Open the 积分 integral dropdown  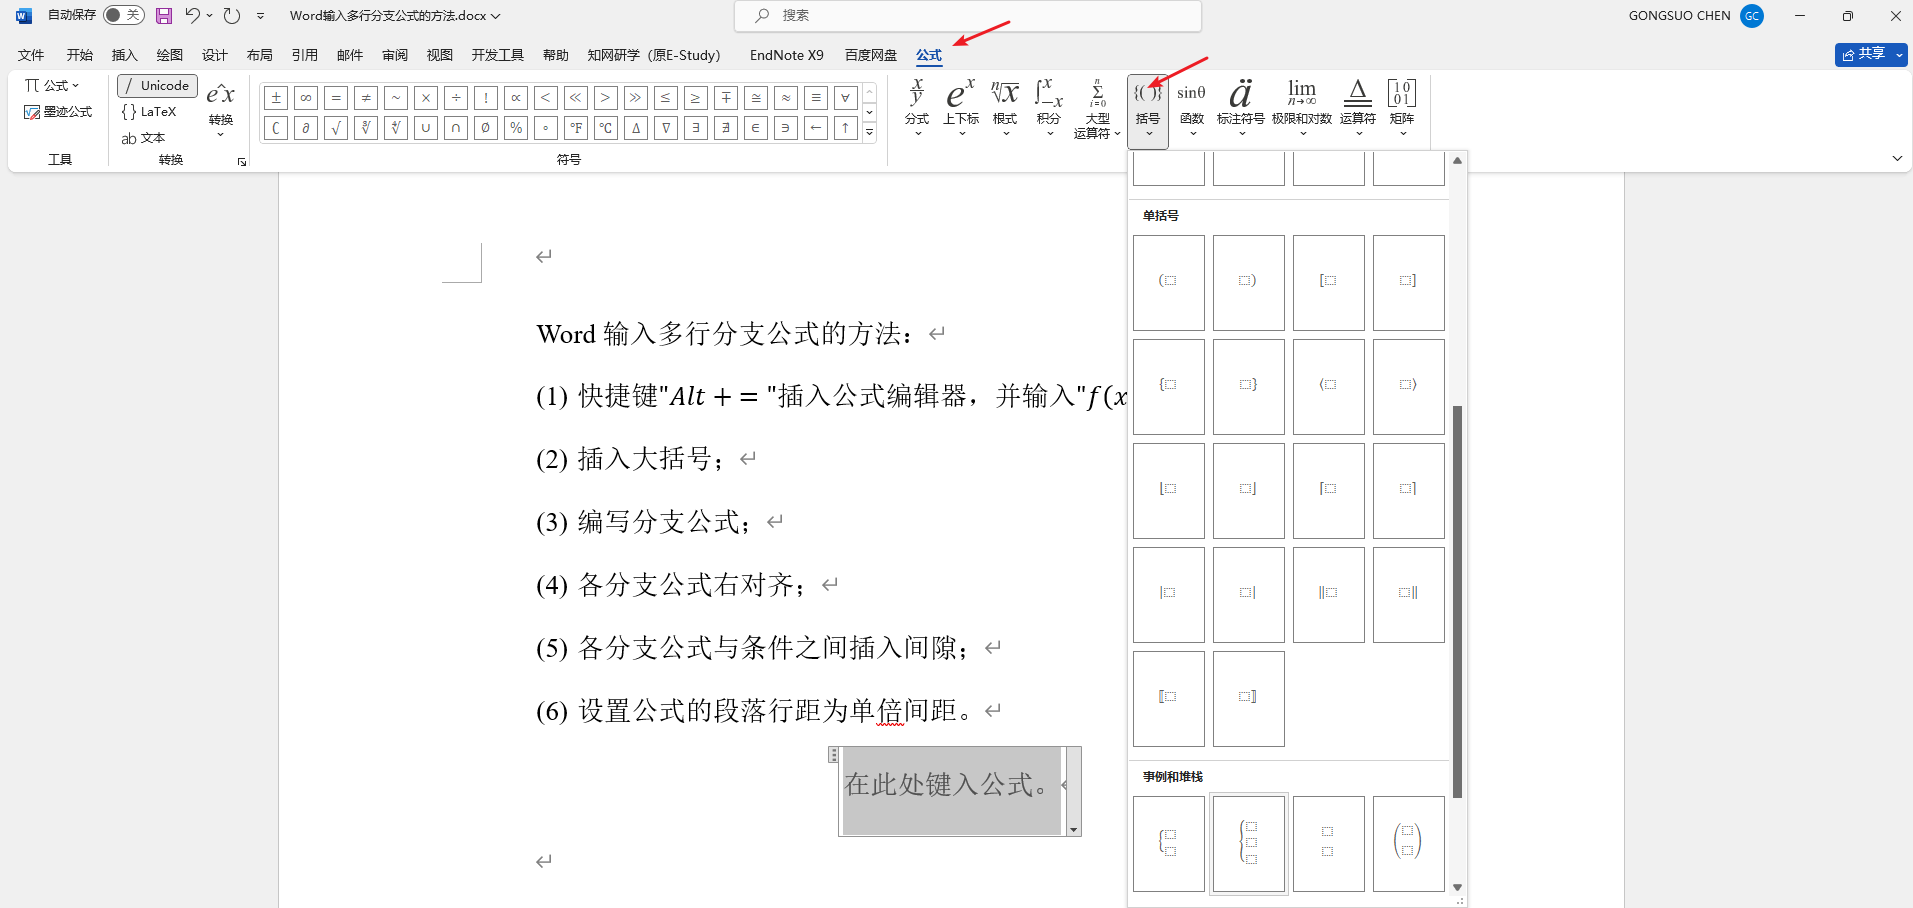point(1049,108)
